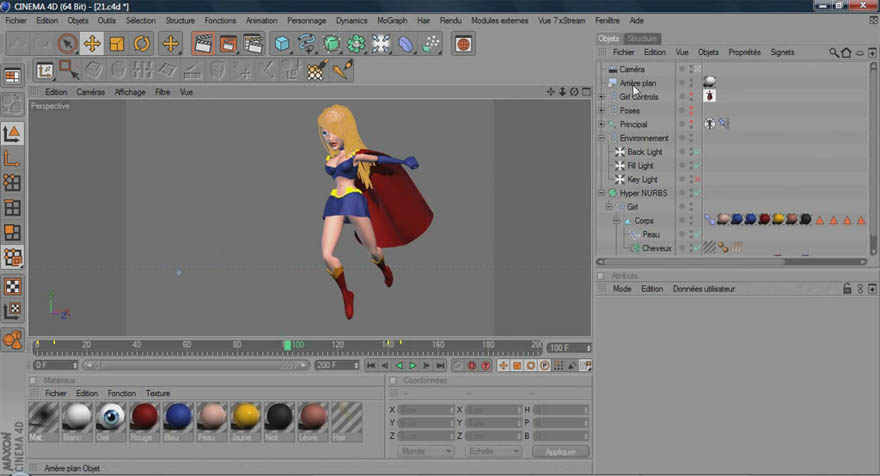The height and width of the screenshot is (476, 880).
Task: Enable the Texture tool checker icon
Action: (12, 286)
